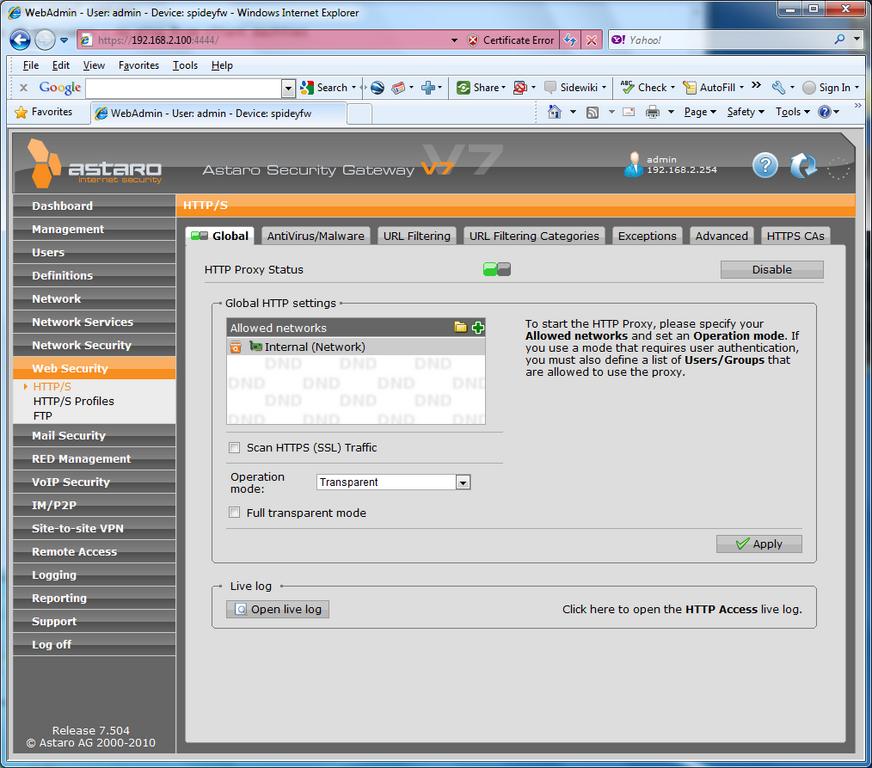872x768 pixels.
Task: Click the Google toolbar popup blocker icon
Action: coord(519,87)
